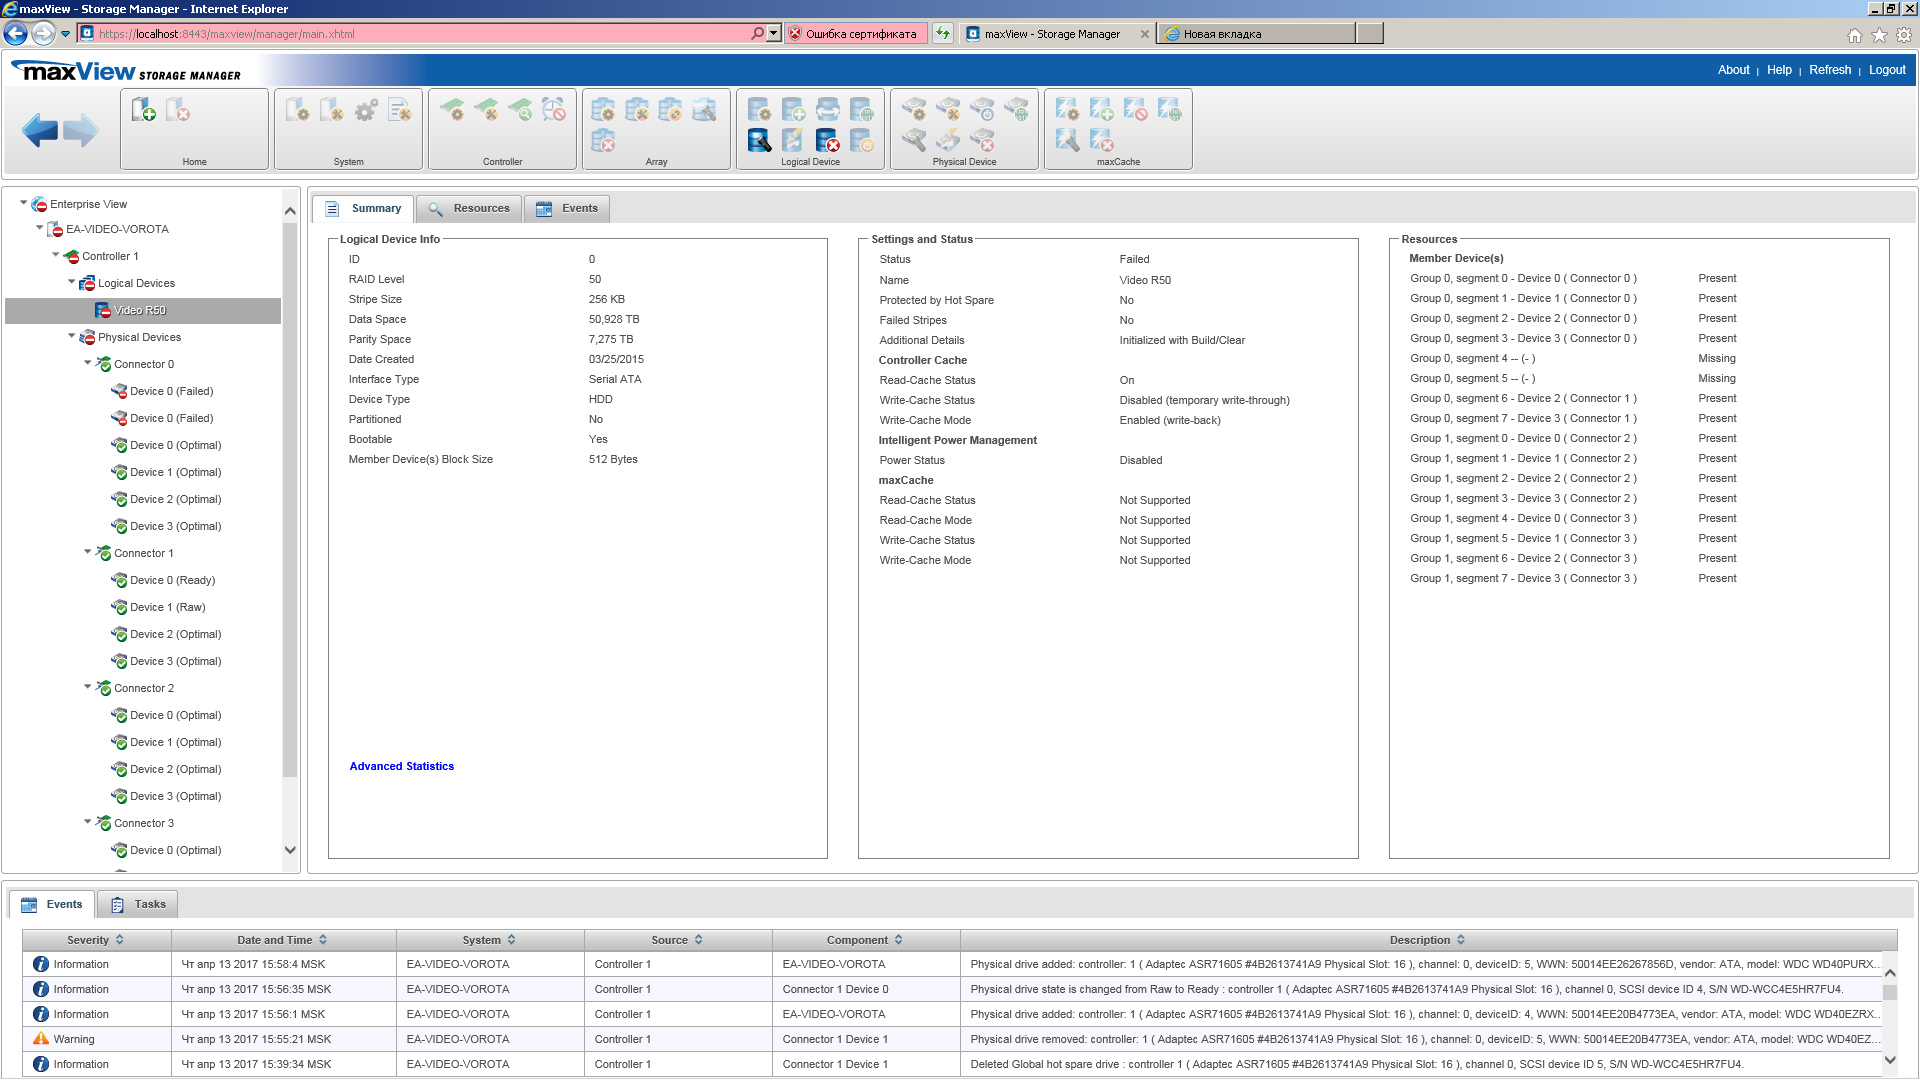Open the IE address bar dropdown arrow
1920x1080 pixels.
[x=773, y=33]
